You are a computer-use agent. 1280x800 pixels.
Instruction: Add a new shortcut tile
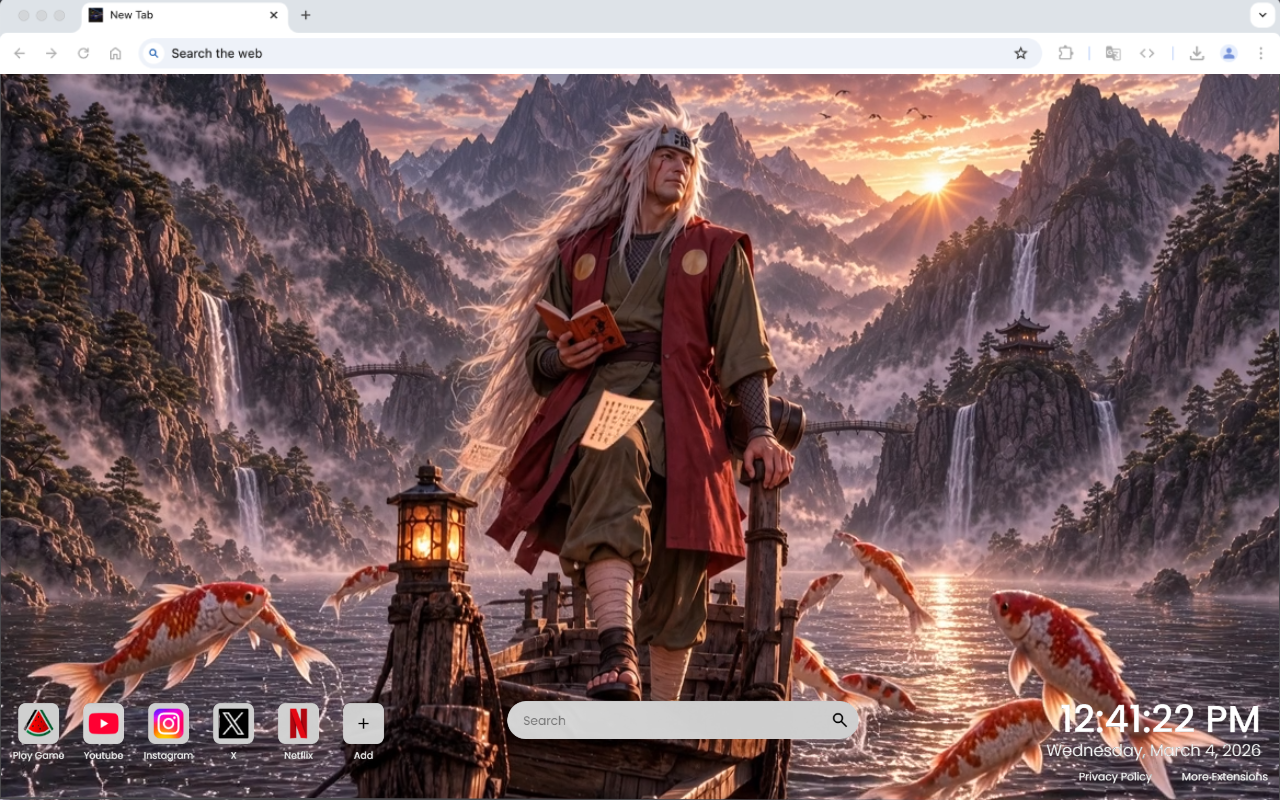click(363, 723)
